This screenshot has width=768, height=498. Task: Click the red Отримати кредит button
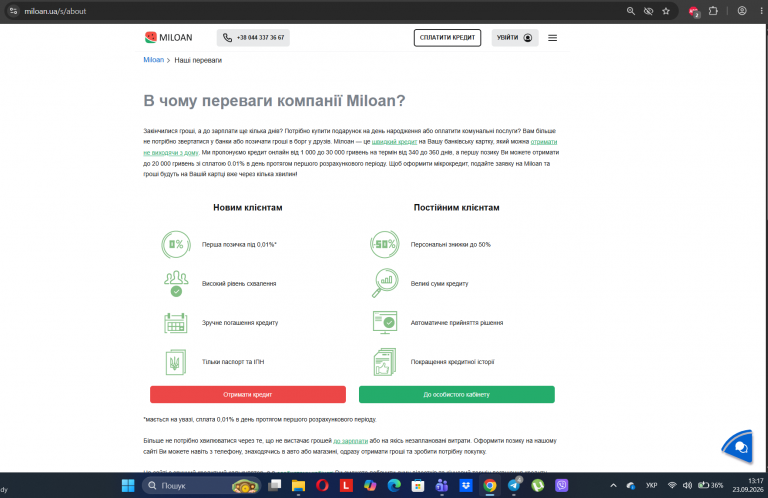point(248,395)
